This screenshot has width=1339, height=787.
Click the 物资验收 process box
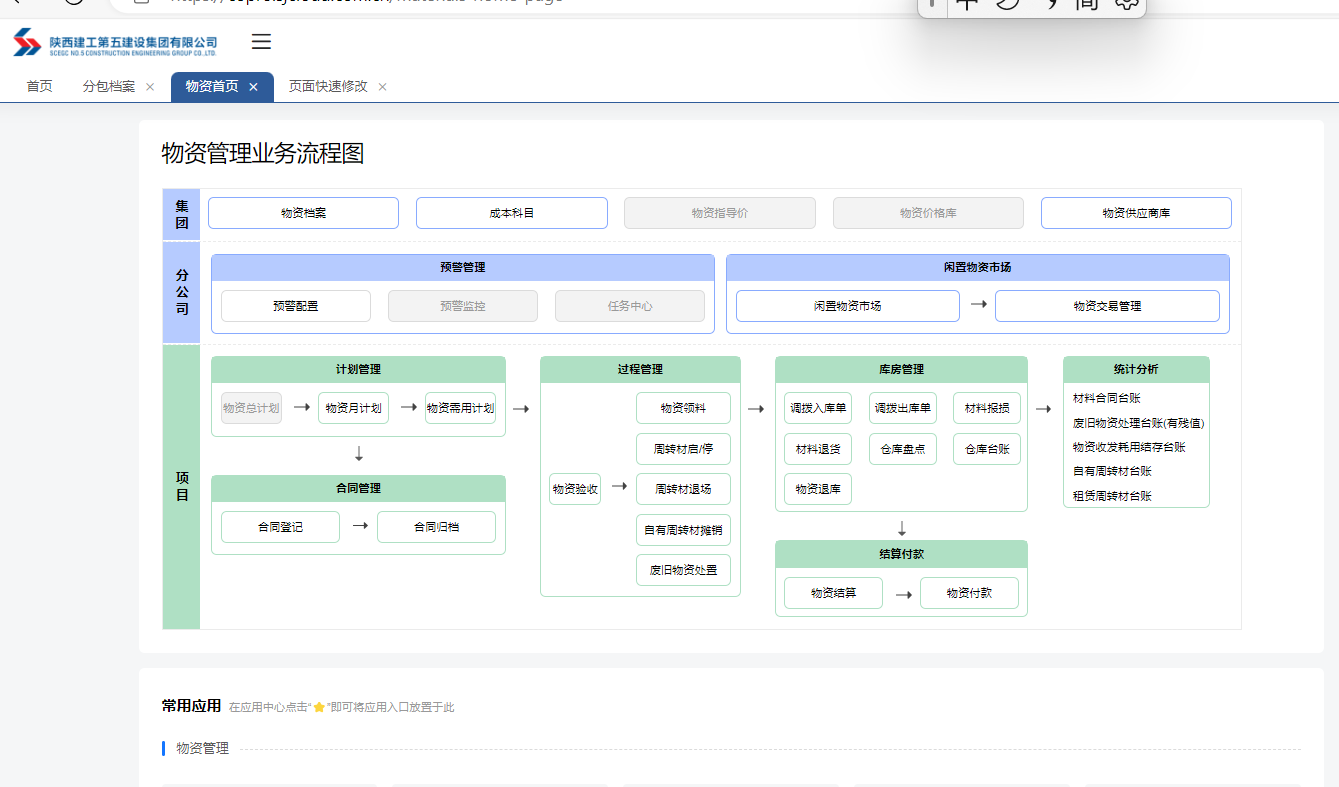(575, 489)
